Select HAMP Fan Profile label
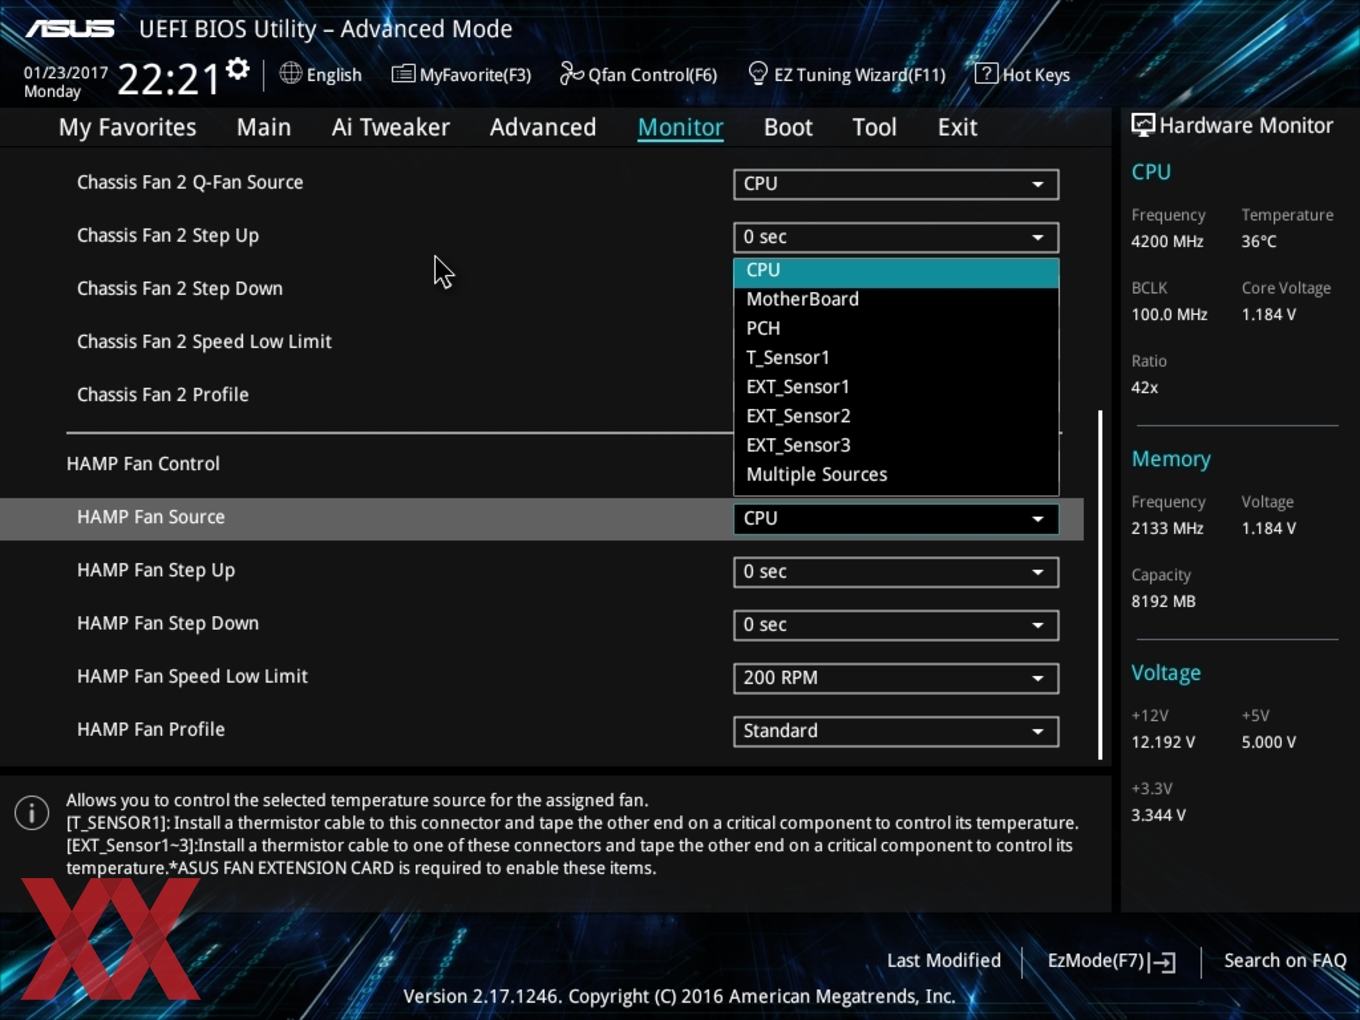The height and width of the screenshot is (1020, 1360). coord(151,730)
